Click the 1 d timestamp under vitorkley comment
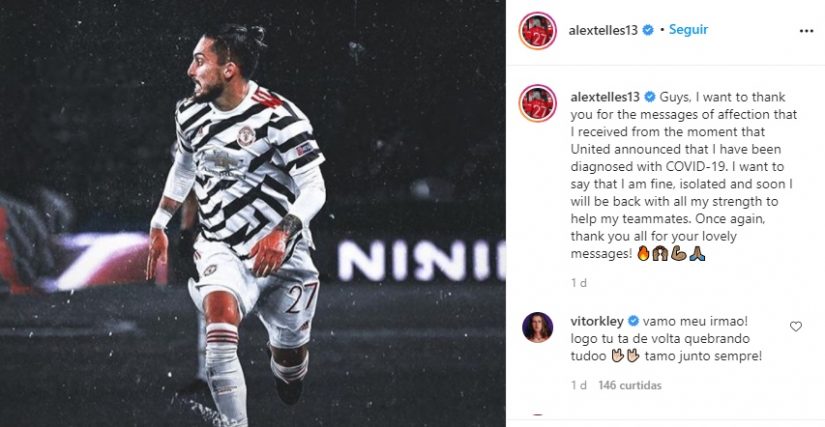This screenshot has width=825, height=427. pos(579,385)
